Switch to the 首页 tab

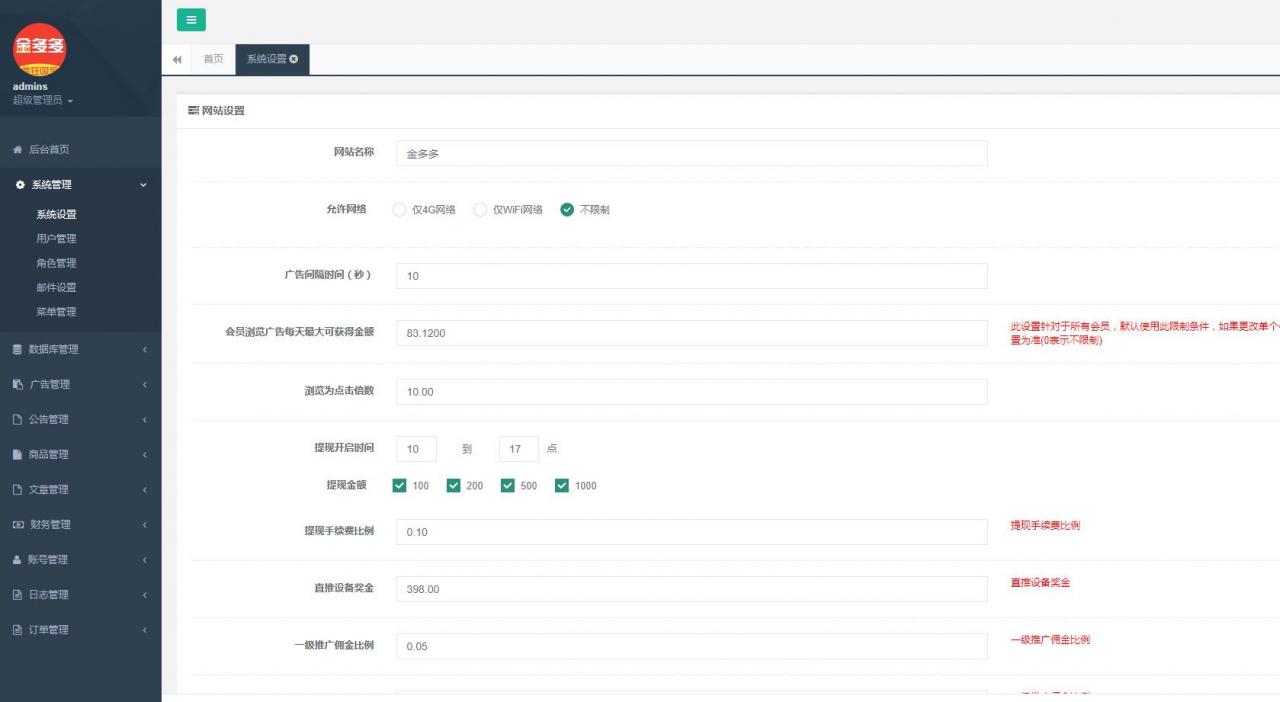coord(213,59)
